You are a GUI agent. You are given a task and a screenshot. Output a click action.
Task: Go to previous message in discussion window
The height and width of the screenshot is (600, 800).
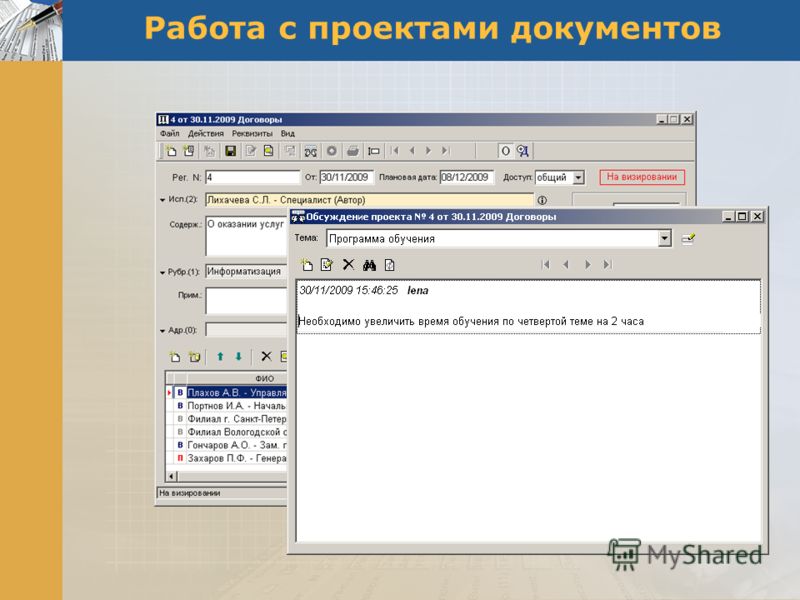click(566, 264)
